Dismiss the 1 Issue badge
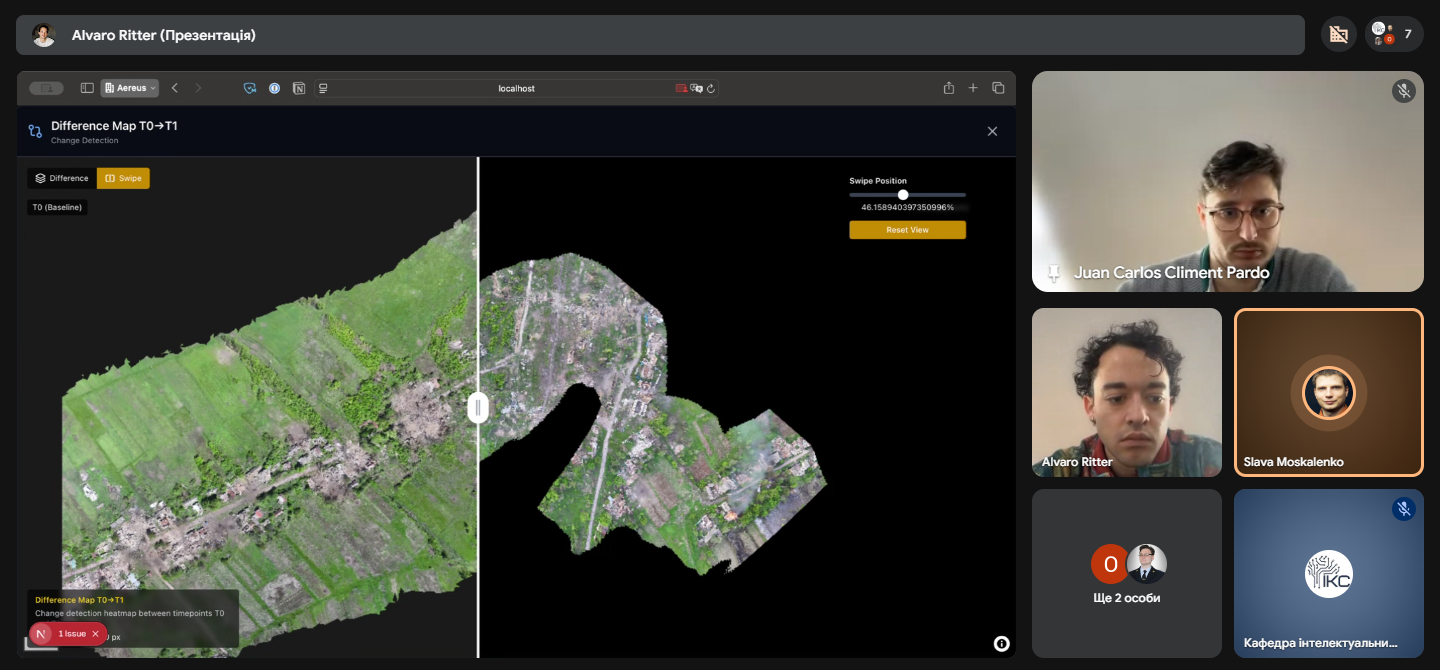The image size is (1440, 670). tap(96, 634)
